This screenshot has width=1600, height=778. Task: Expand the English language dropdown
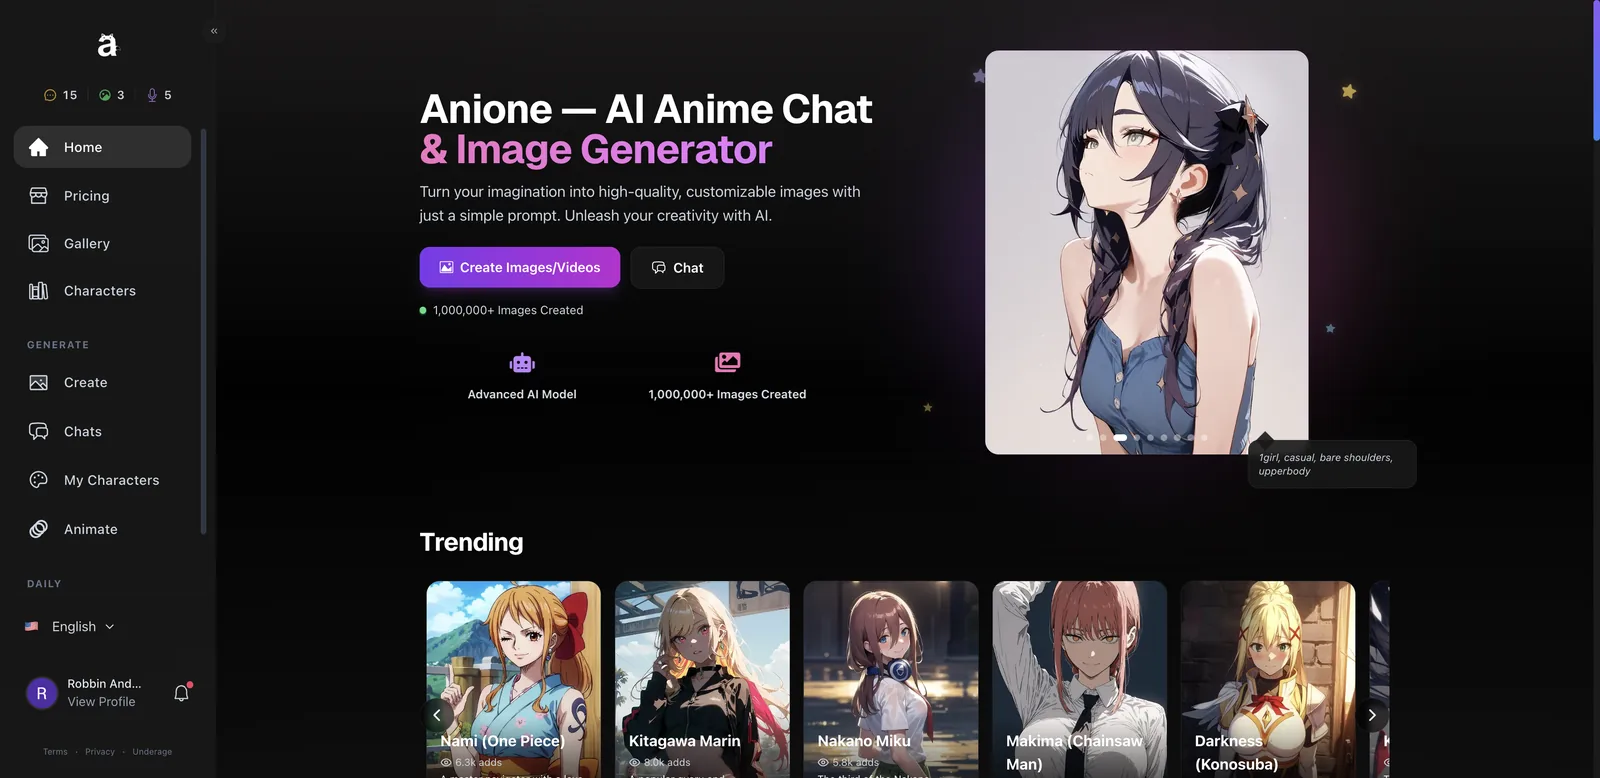click(70, 626)
